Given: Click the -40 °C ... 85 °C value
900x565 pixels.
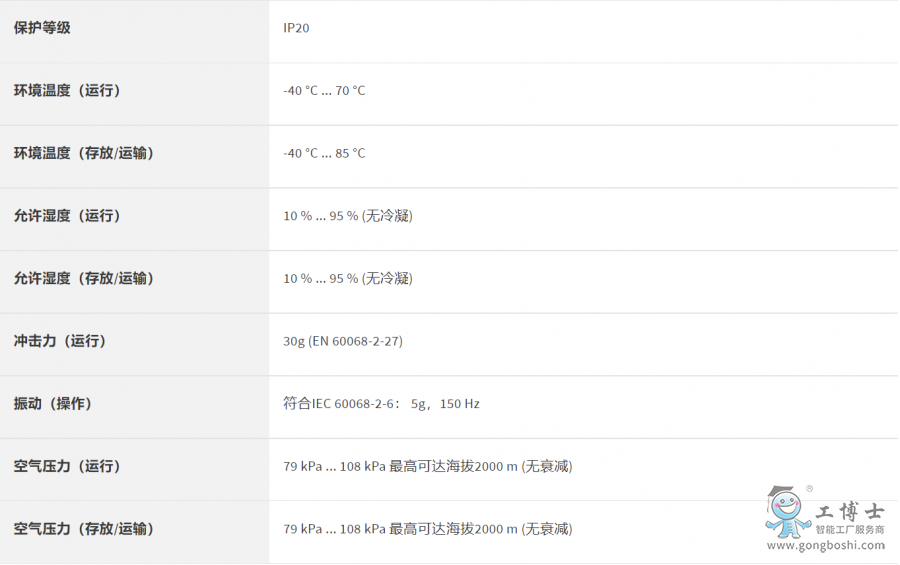Looking at the screenshot, I should 324,153.
